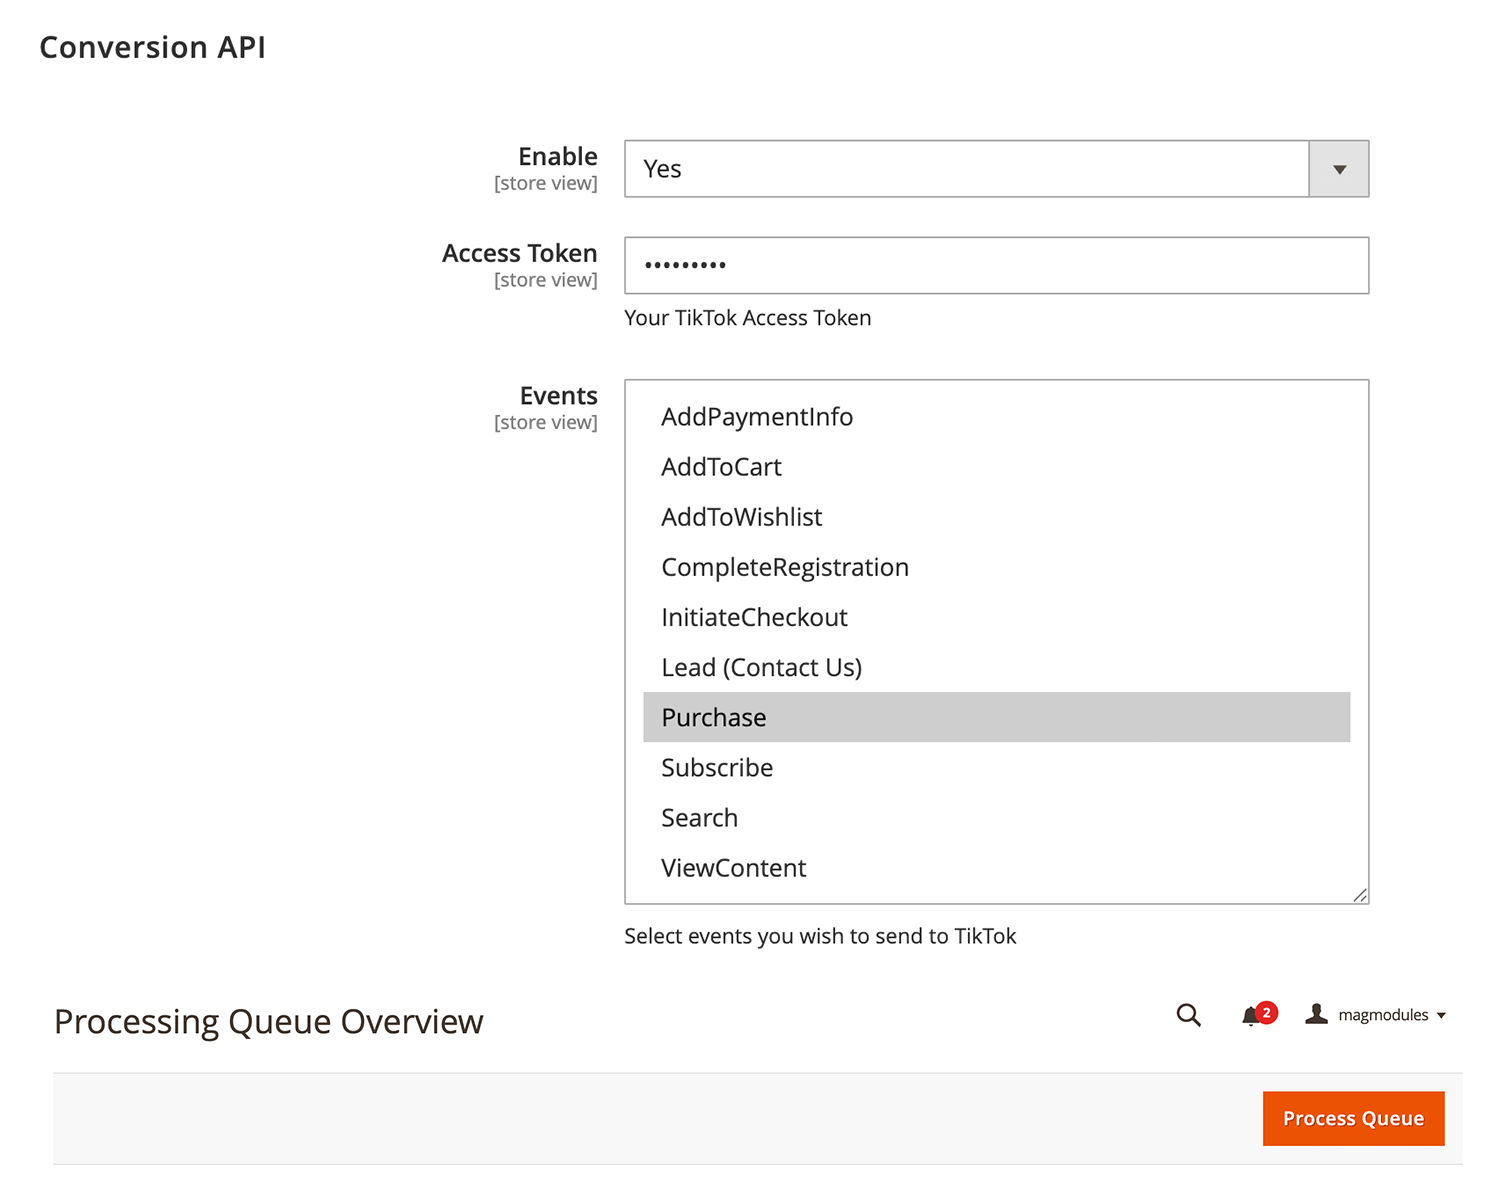Select the Subscribe event option
Viewport: 1508px width, 1200px height.
coord(717,767)
